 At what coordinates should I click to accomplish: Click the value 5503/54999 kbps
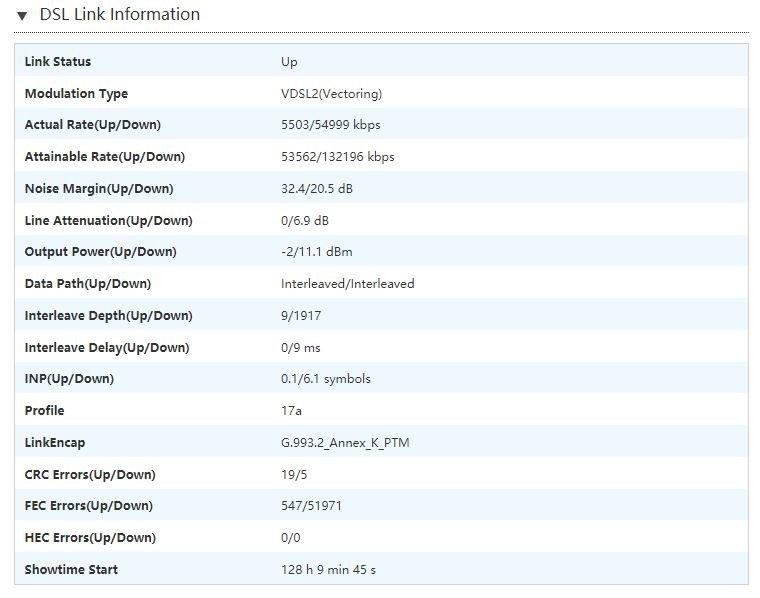tap(331, 125)
